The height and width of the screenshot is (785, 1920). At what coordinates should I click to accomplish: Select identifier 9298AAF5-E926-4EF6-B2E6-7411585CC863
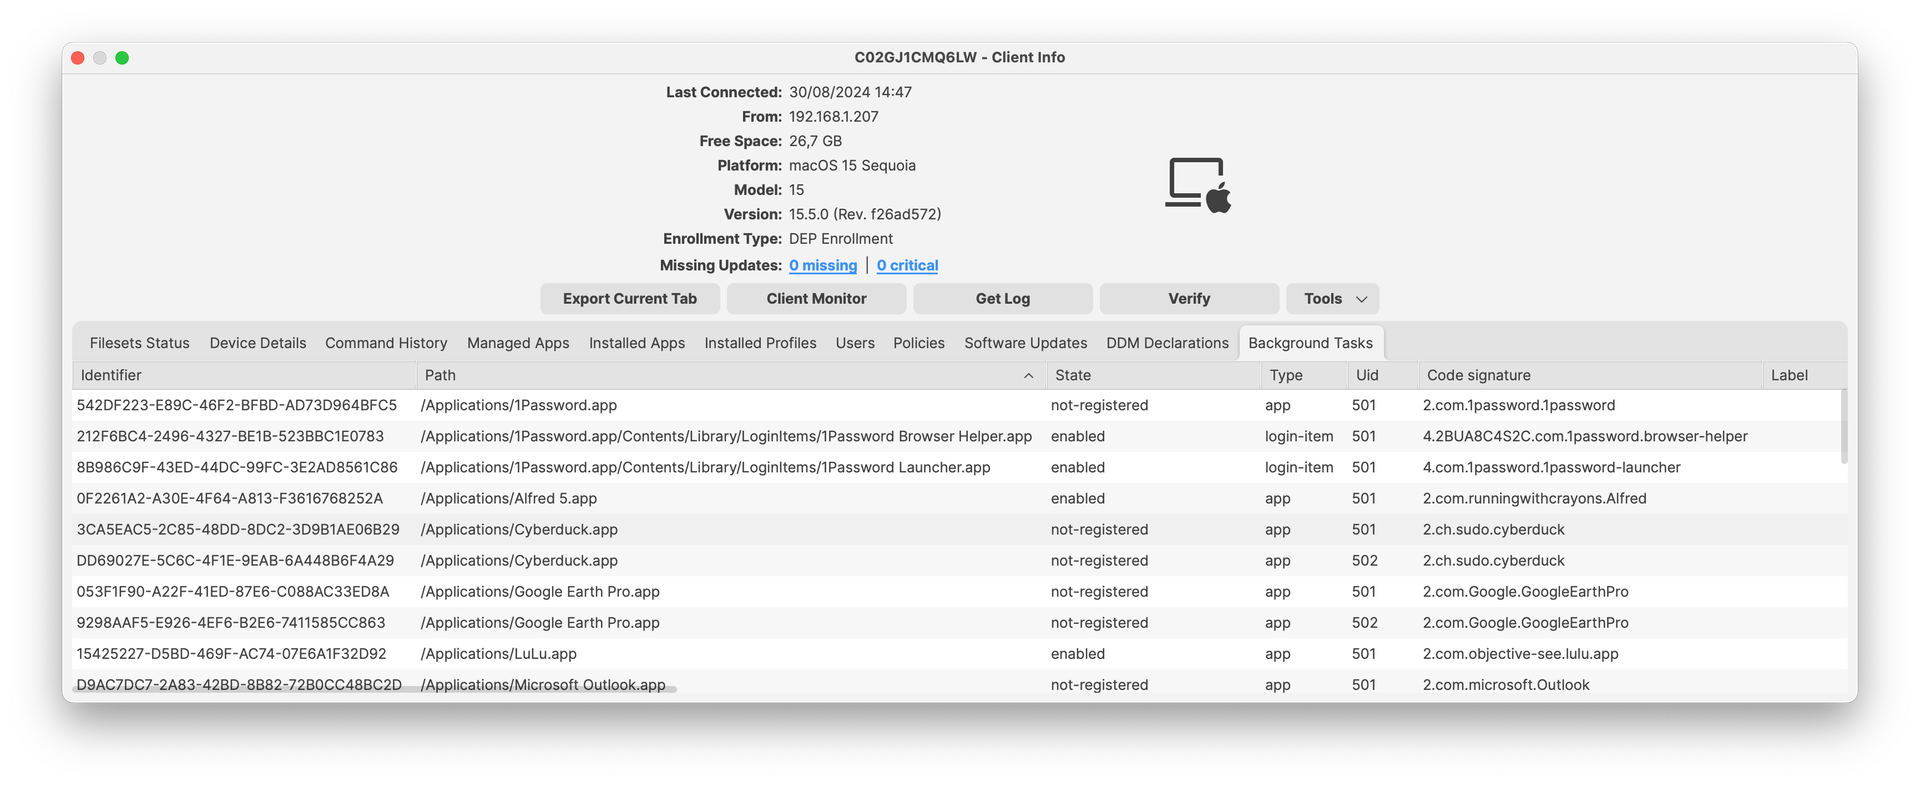point(231,622)
